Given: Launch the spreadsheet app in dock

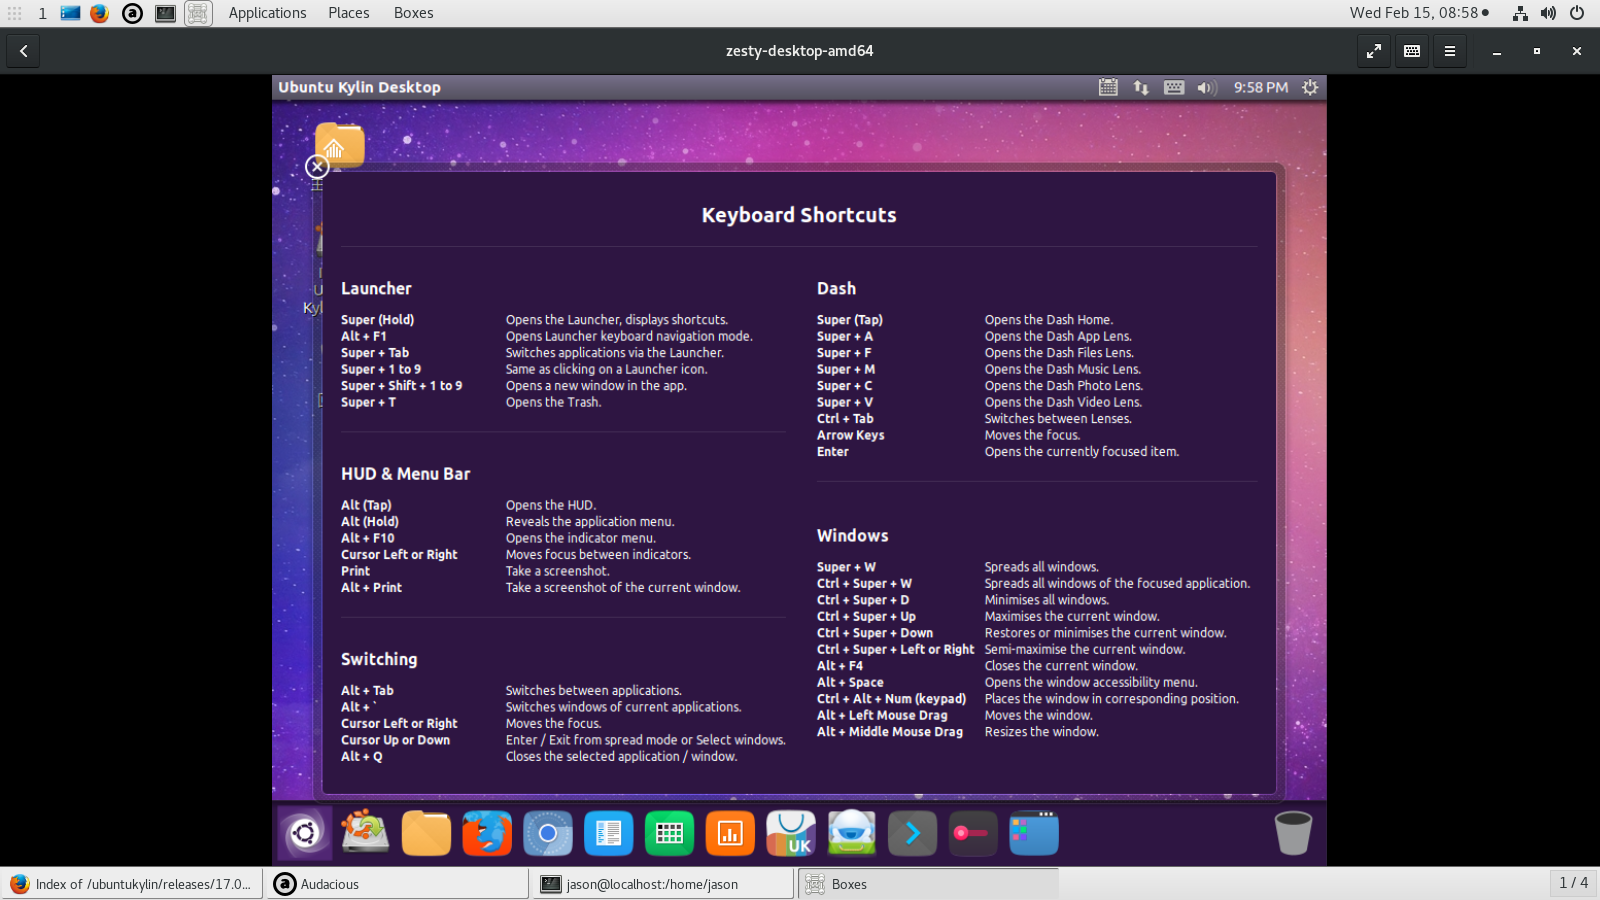Looking at the screenshot, I should point(669,833).
